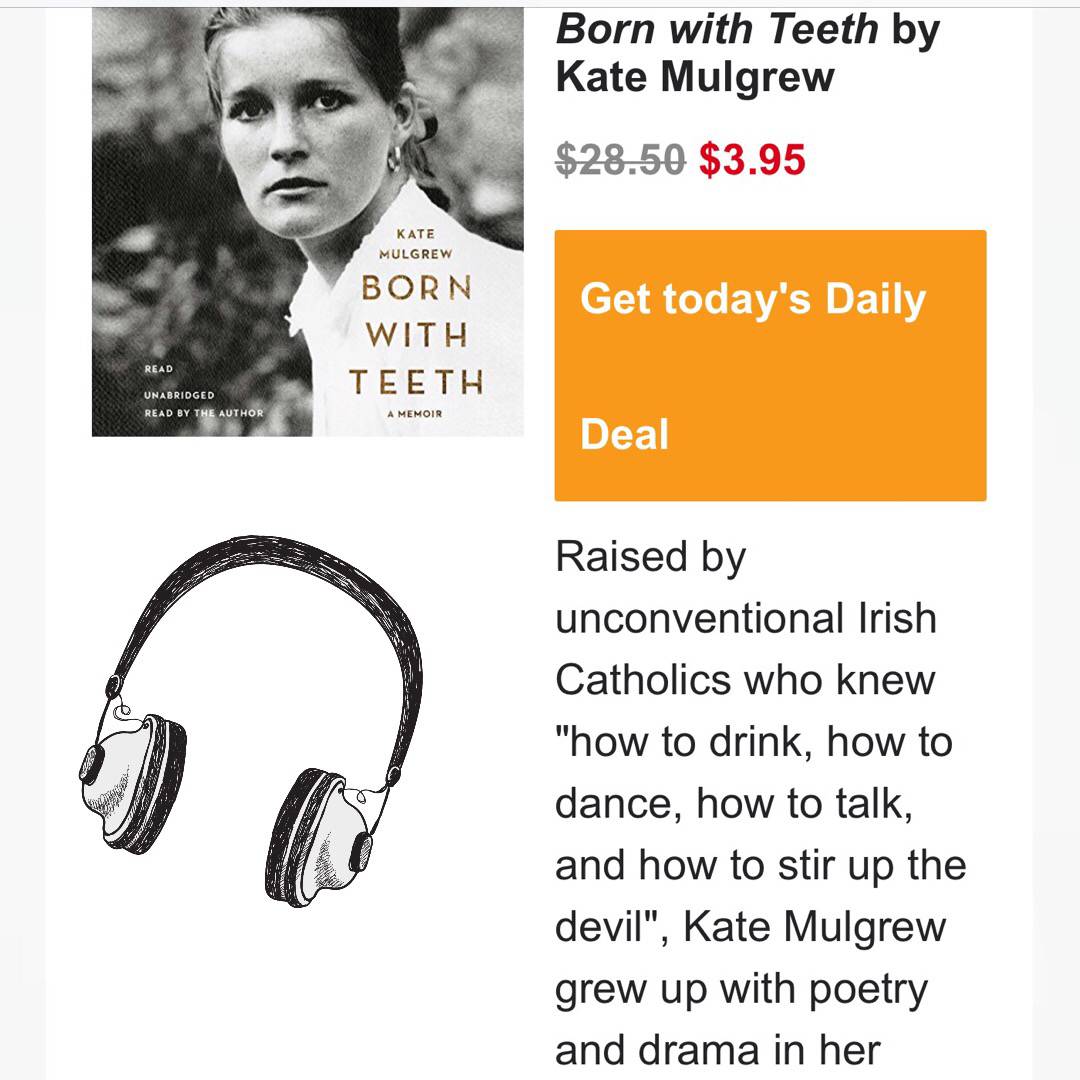The width and height of the screenshot is (1080, 1080).
Task: Click the italic Born with Teeth heading
Action: click(x=714, y=30)
